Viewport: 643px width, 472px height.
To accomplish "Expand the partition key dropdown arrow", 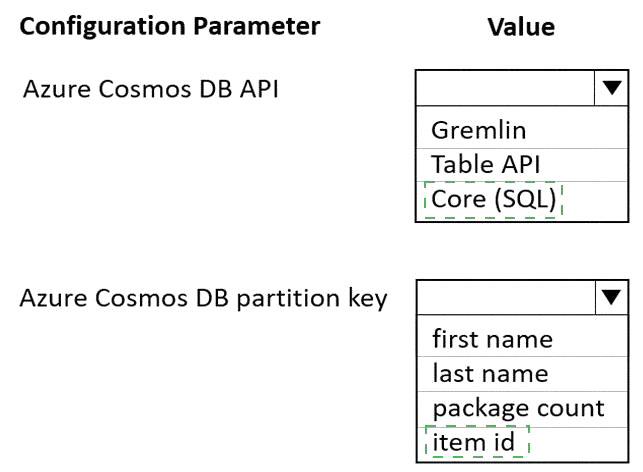I will [611, 297].
